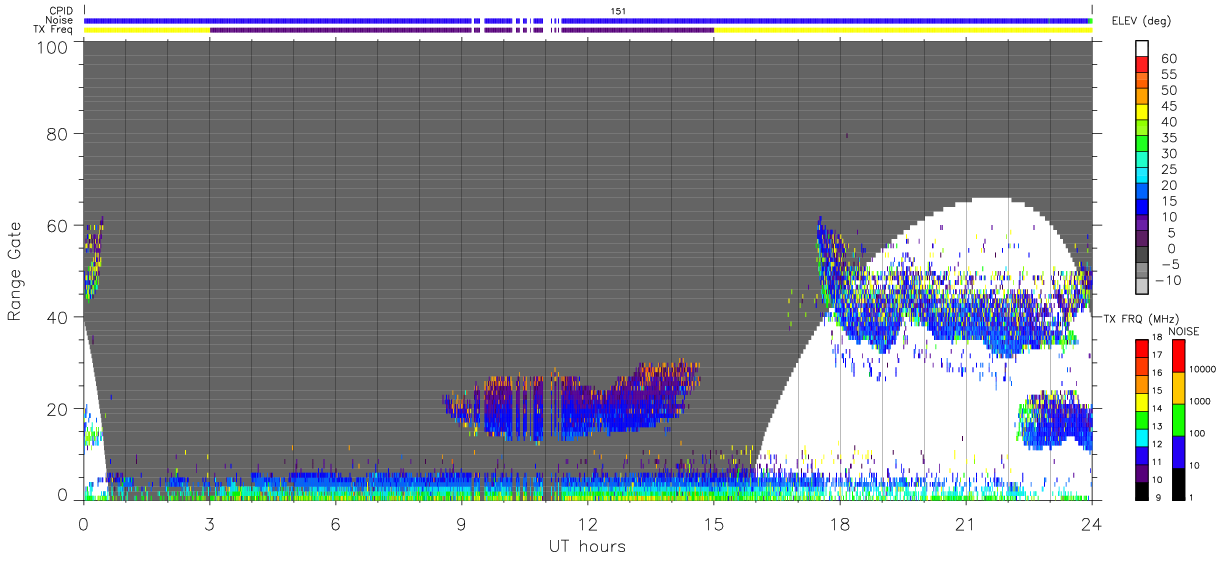Click the CPID value '151'
Screen dimensions: 1228x567
(x=617, y=11)
